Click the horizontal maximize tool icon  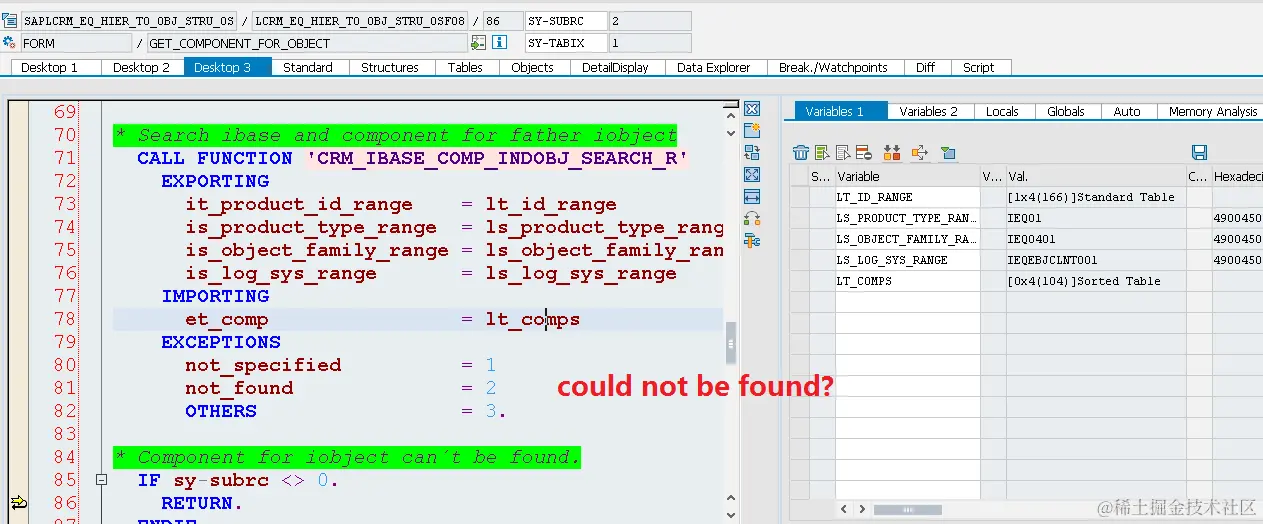tap(752, 196)
